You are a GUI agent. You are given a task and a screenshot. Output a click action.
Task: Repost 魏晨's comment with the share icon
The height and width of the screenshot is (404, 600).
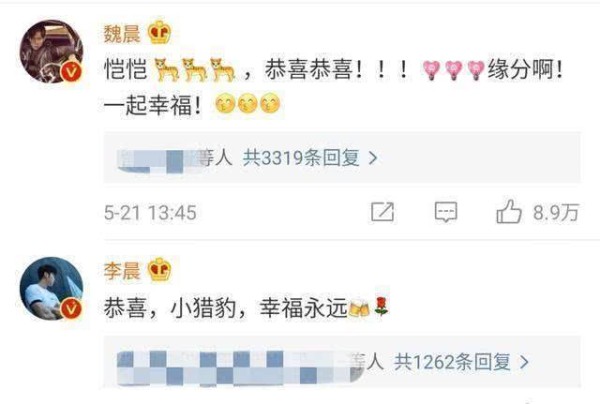(x=382, y=212)
